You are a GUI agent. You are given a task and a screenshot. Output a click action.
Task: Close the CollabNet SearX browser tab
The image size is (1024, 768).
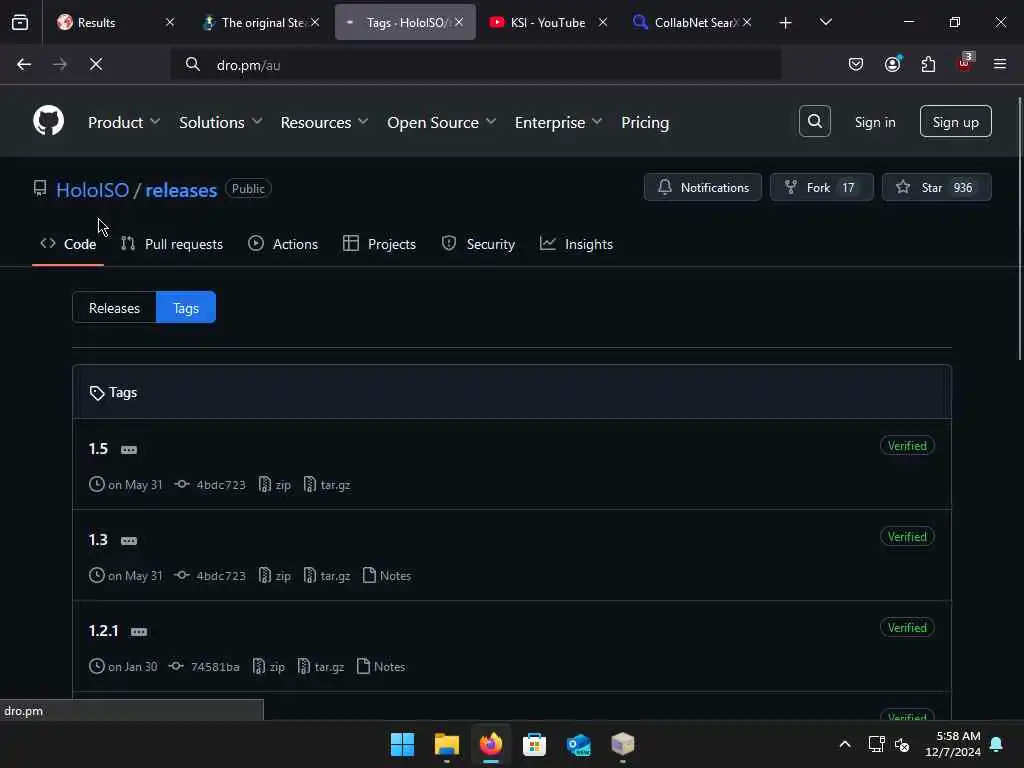tap(747, 22)
